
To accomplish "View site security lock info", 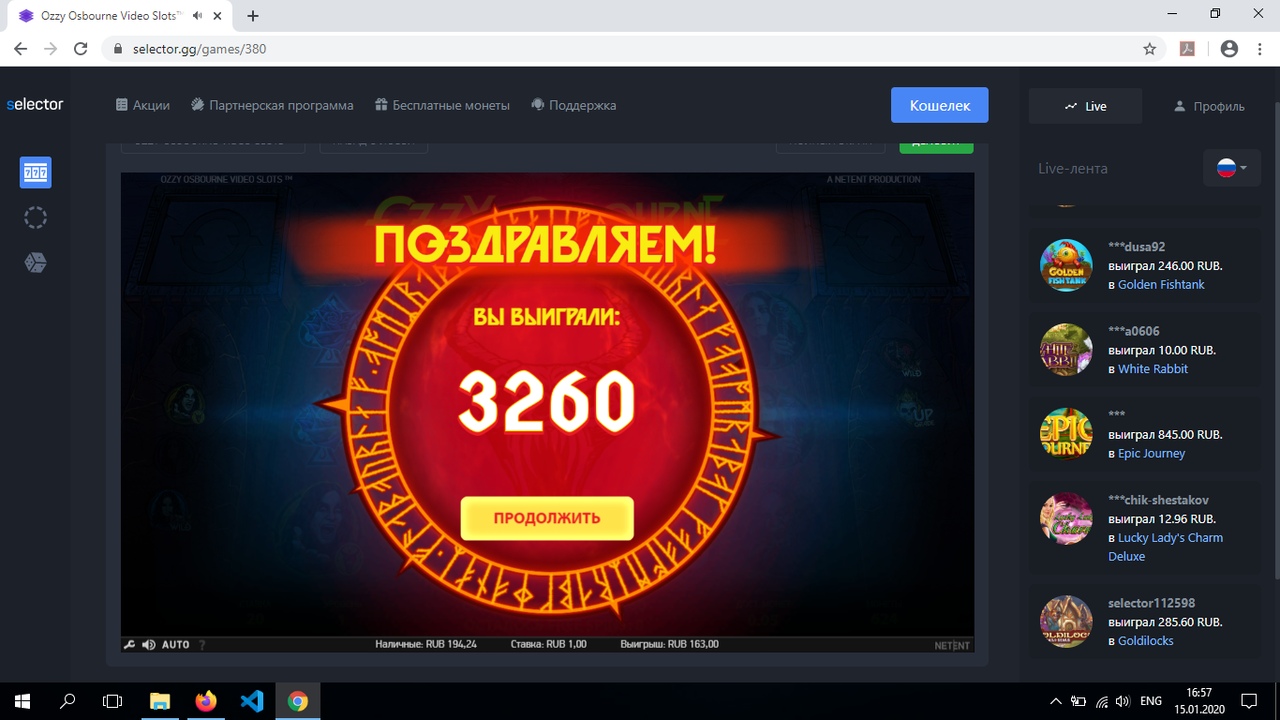I will [x=117, y=49].
